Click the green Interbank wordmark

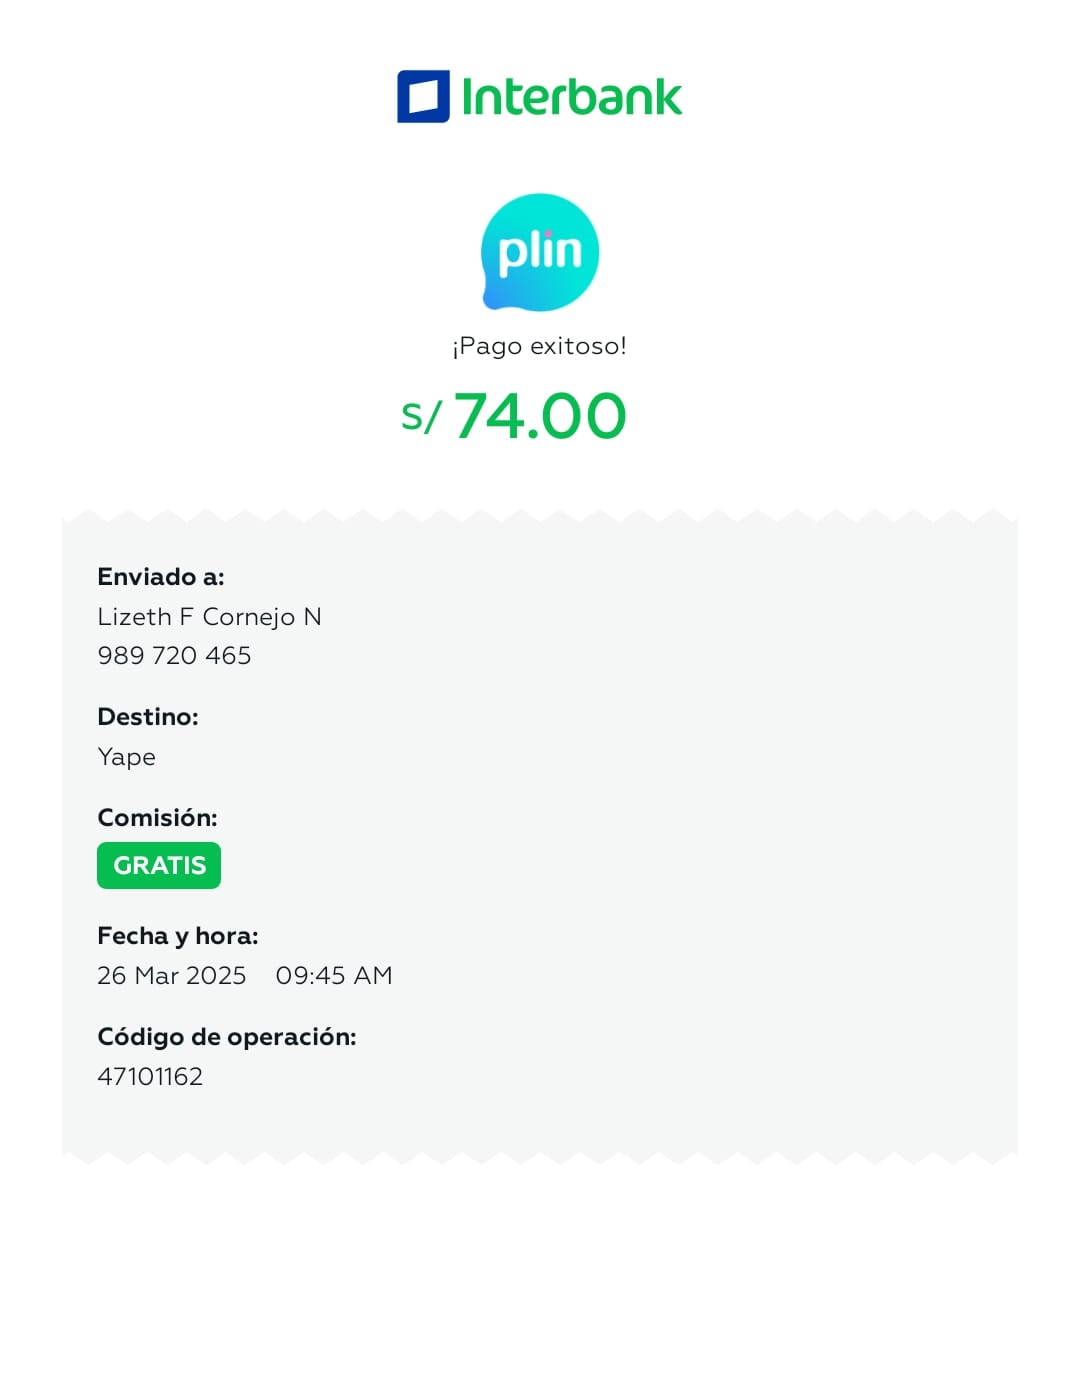point(572,97)
